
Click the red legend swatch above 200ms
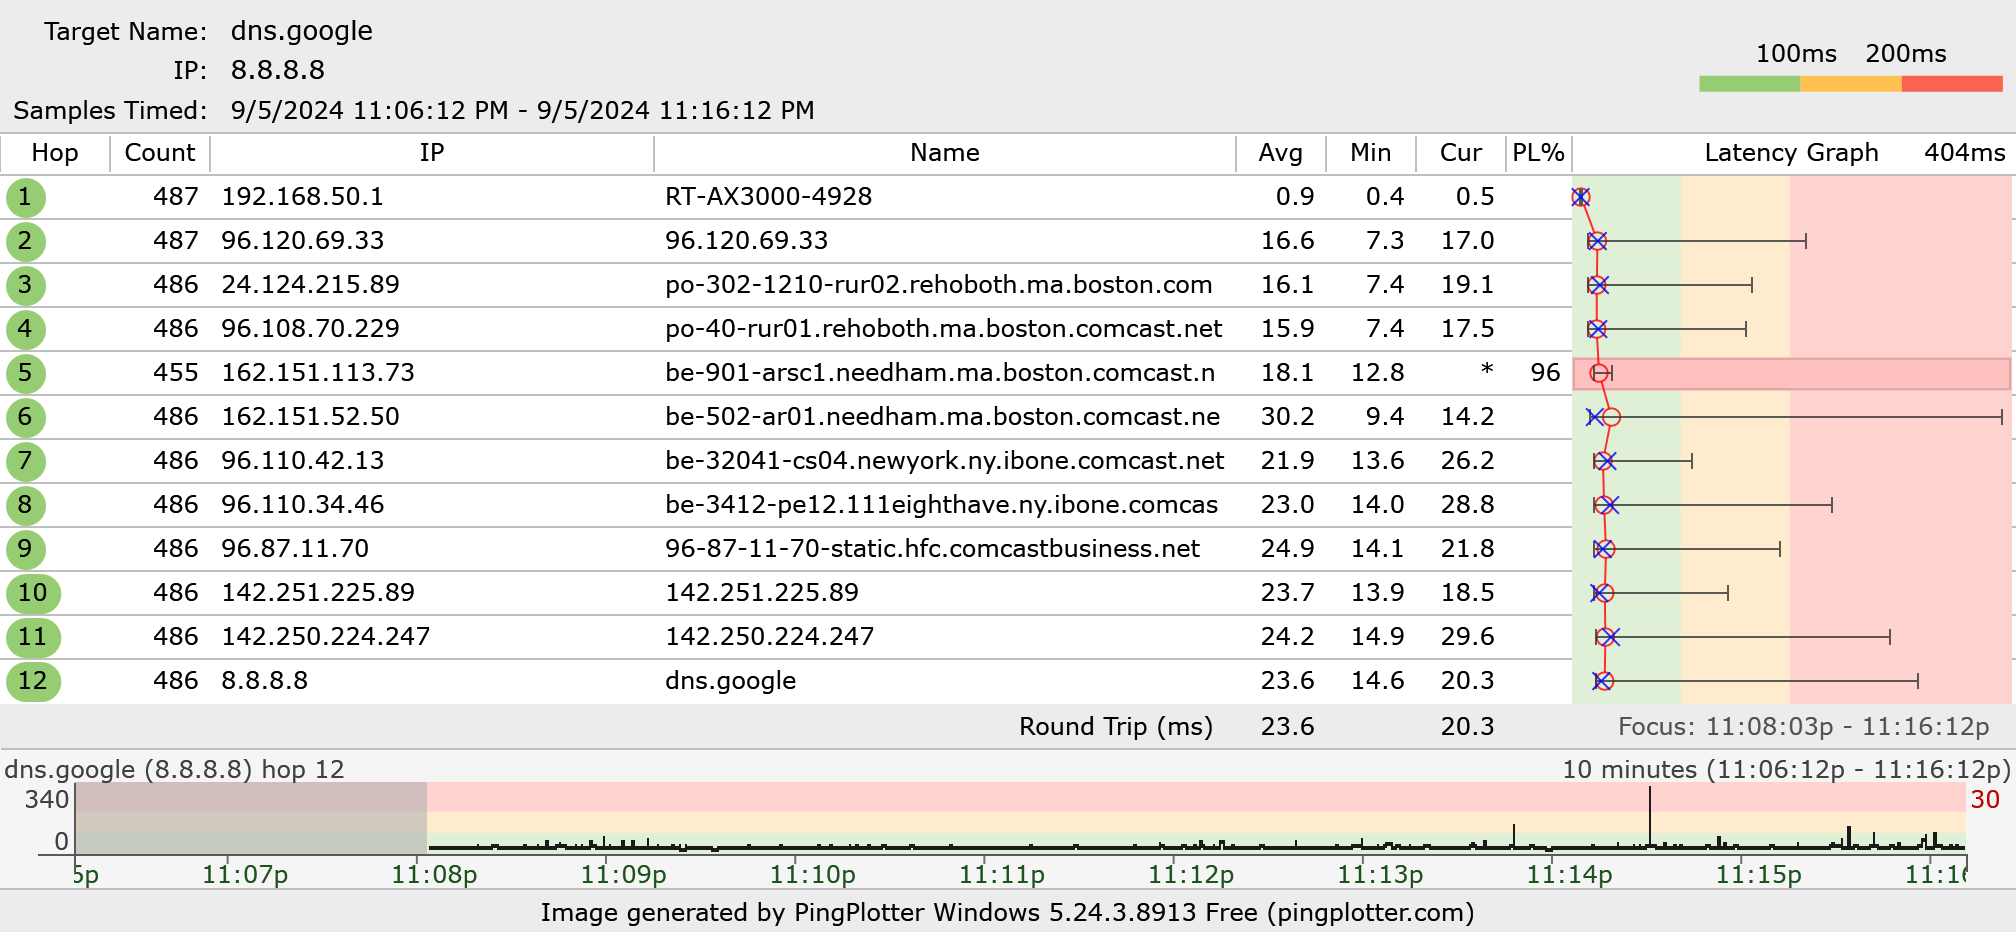pos(1952,84)
